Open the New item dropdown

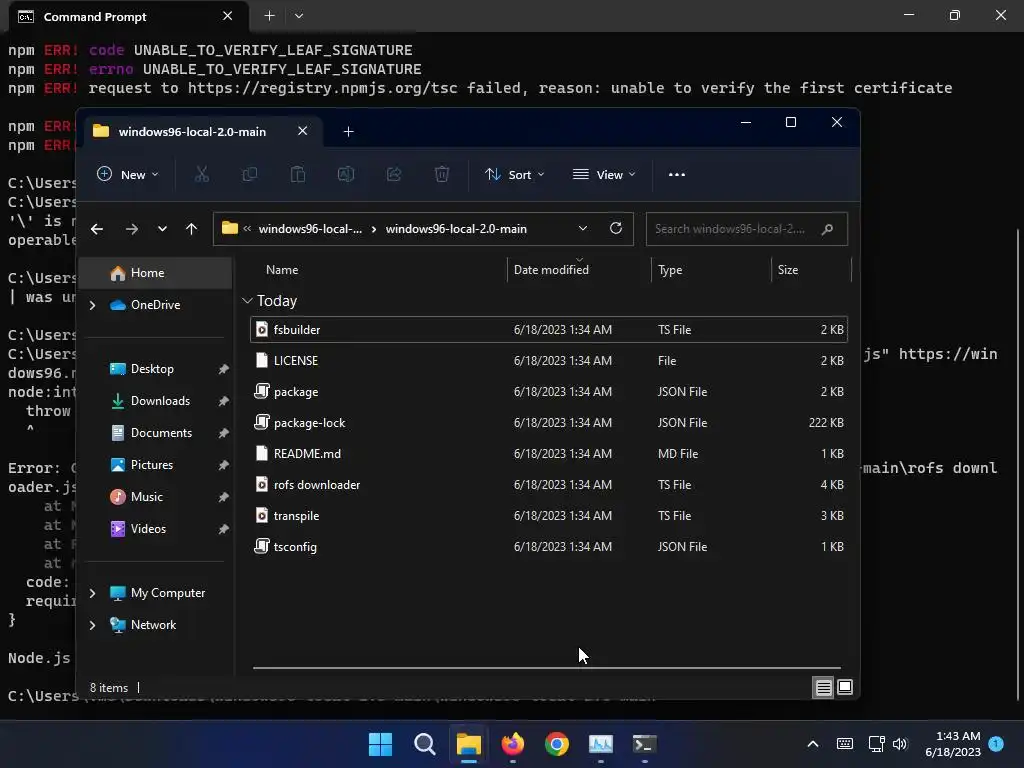(x=128, y=174)
